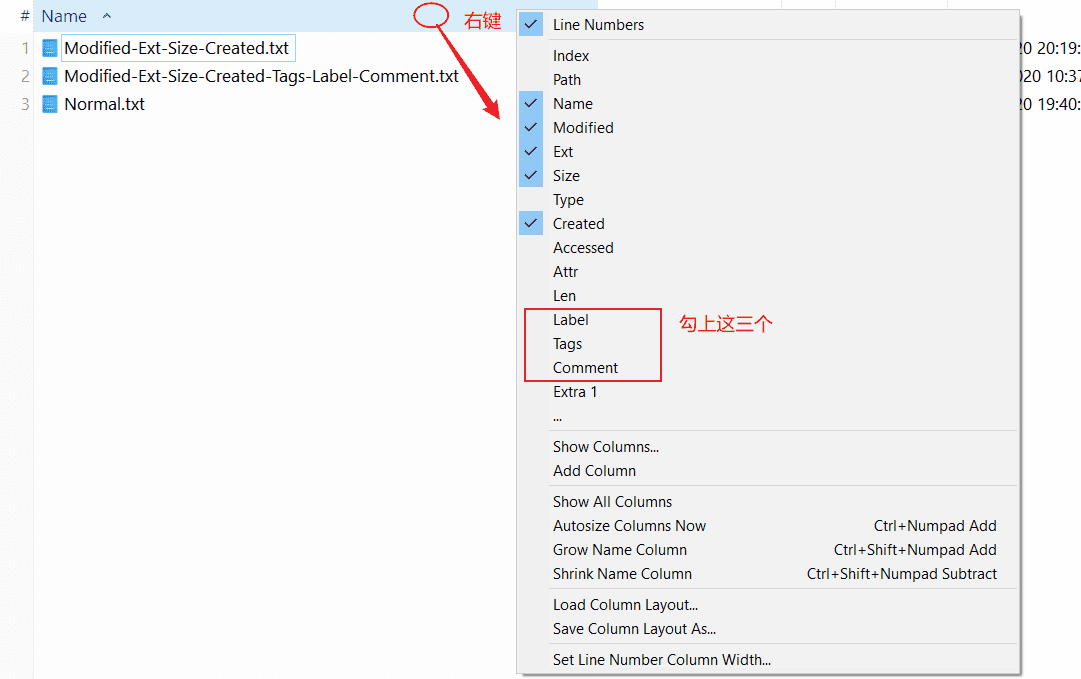Click the Name column sort arrow
Image resolution: width=1081 pixels, height=679 pixels.
pyautogui.click(x=106, y=16)
